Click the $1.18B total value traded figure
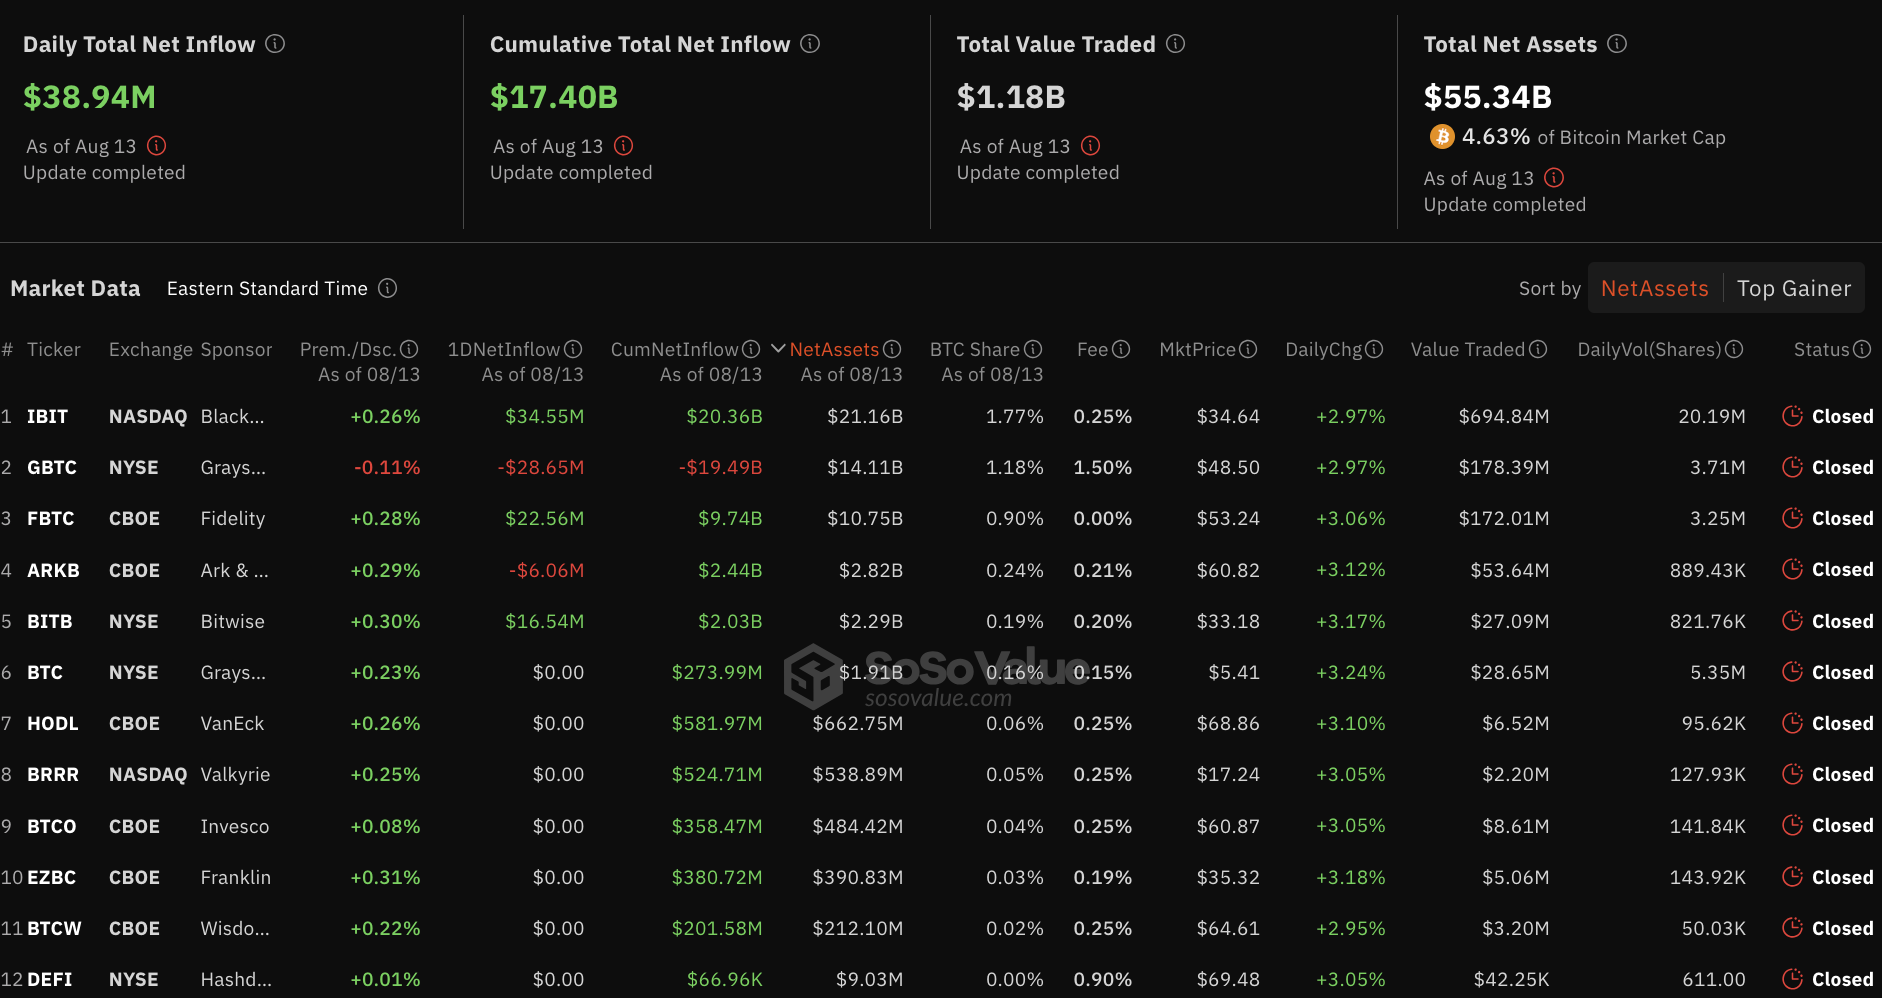Screen dimensions: 1882x998 [x=1011, y=97]
